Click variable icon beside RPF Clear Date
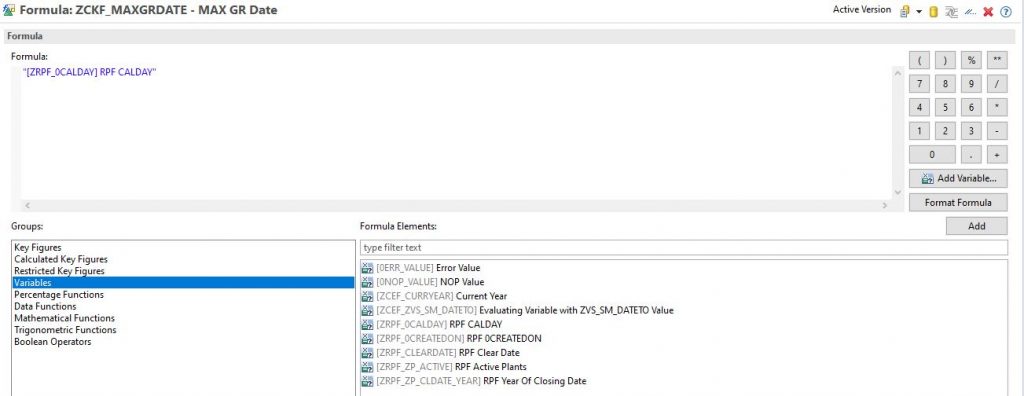Screen dimensions: 1024x396 pos(367,353)
